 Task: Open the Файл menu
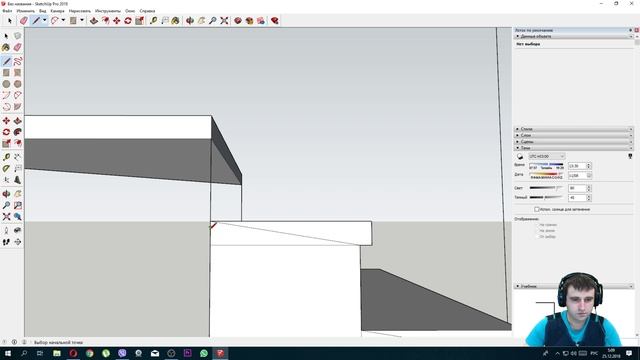[7, 11]
